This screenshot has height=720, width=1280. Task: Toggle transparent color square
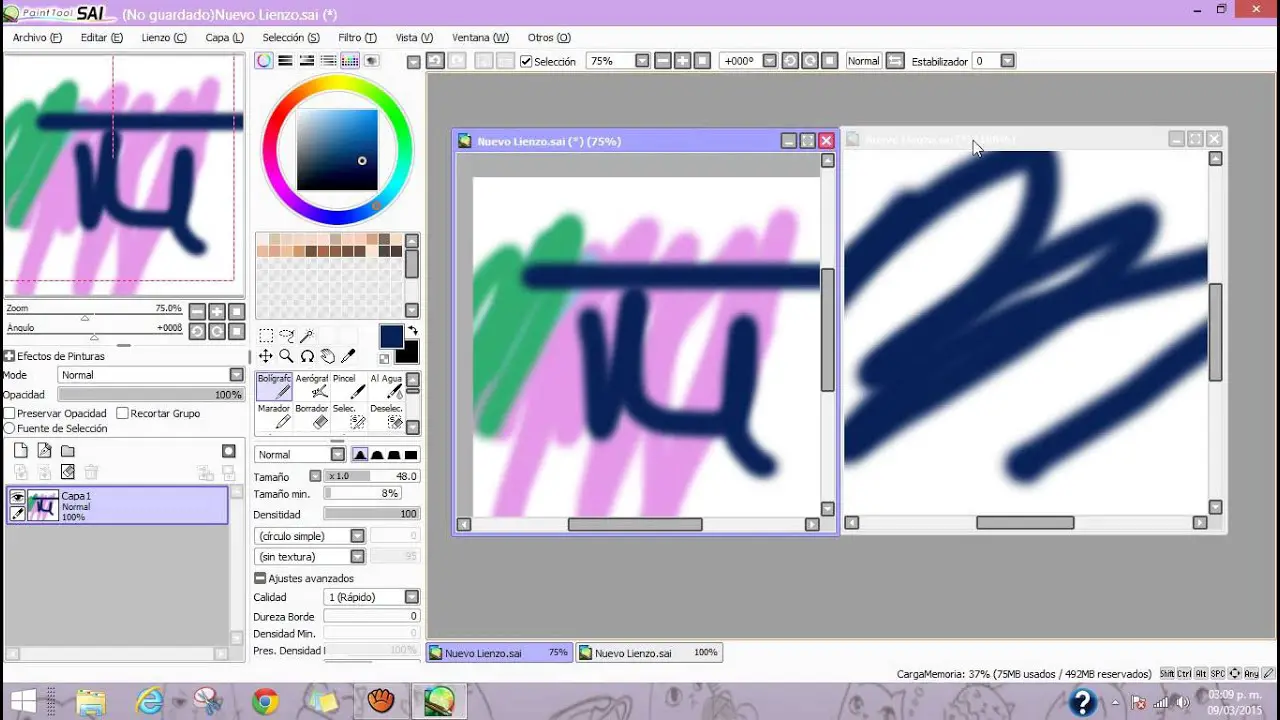pos(384,358)
